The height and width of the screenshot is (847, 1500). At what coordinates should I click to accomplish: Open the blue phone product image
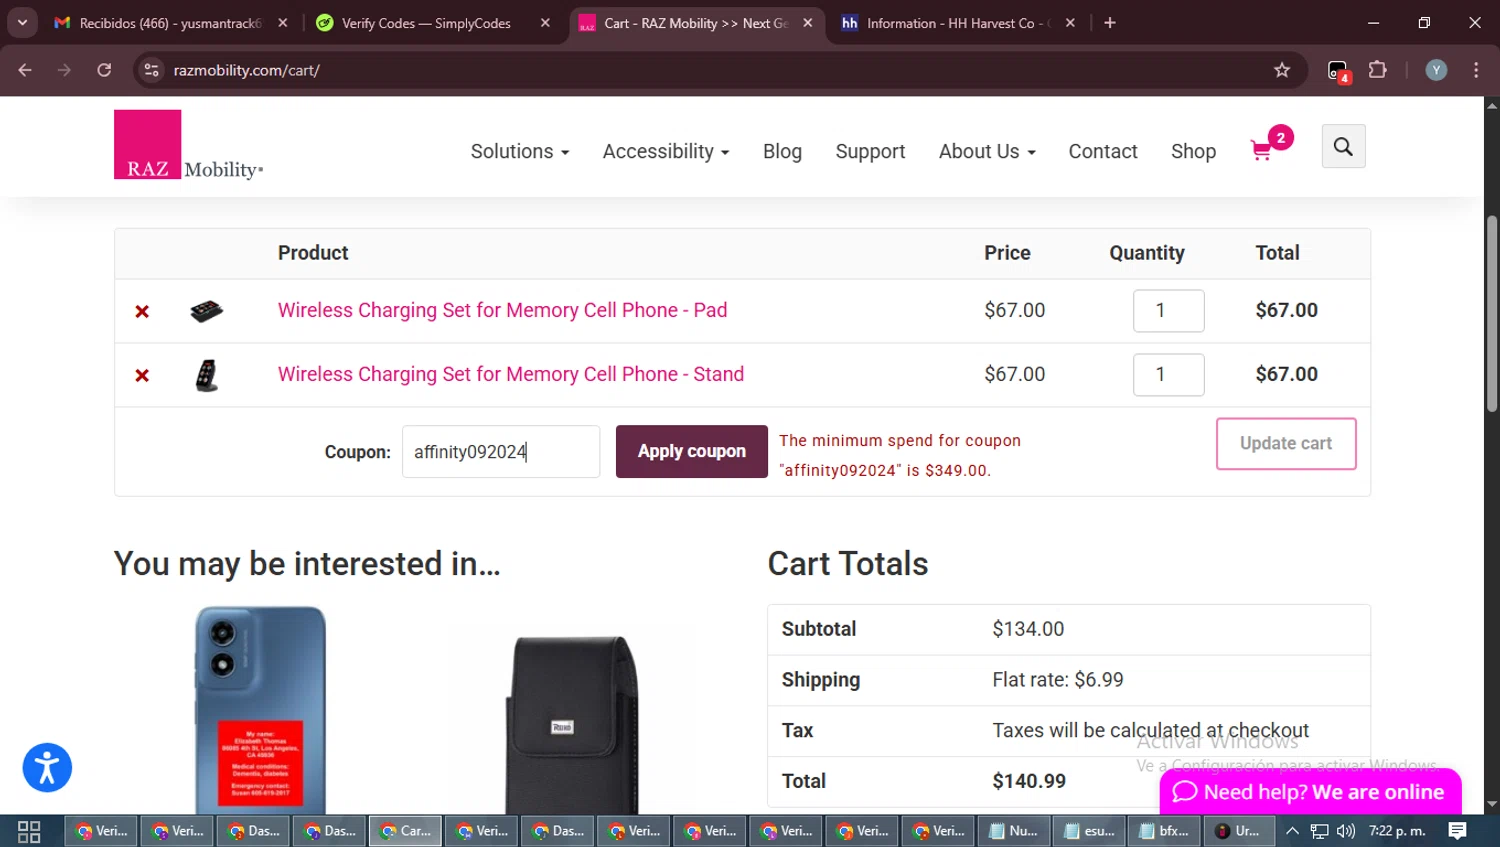260,710
